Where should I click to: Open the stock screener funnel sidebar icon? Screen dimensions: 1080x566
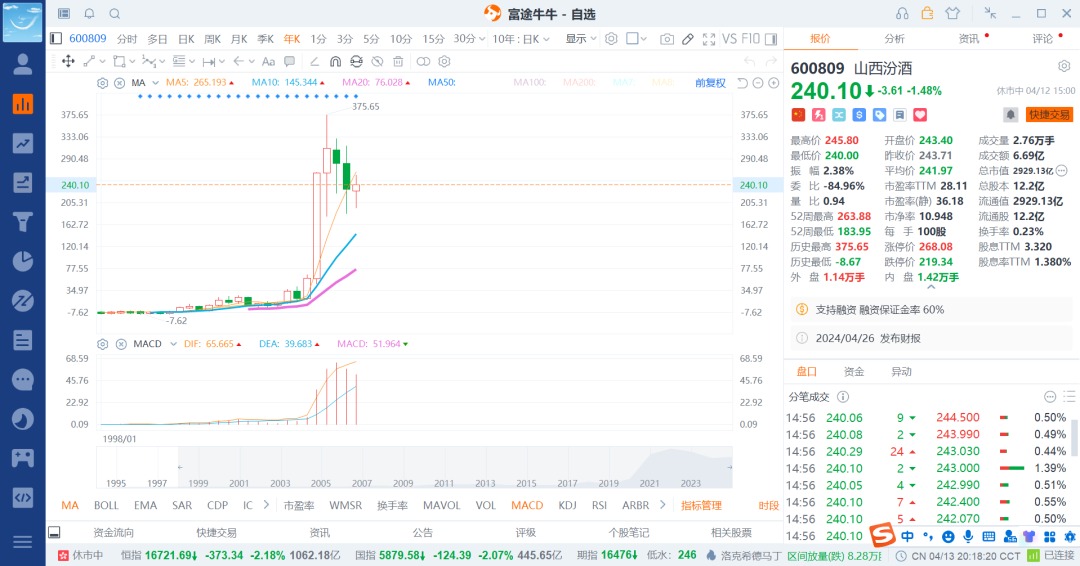click(x=22, y=222)
